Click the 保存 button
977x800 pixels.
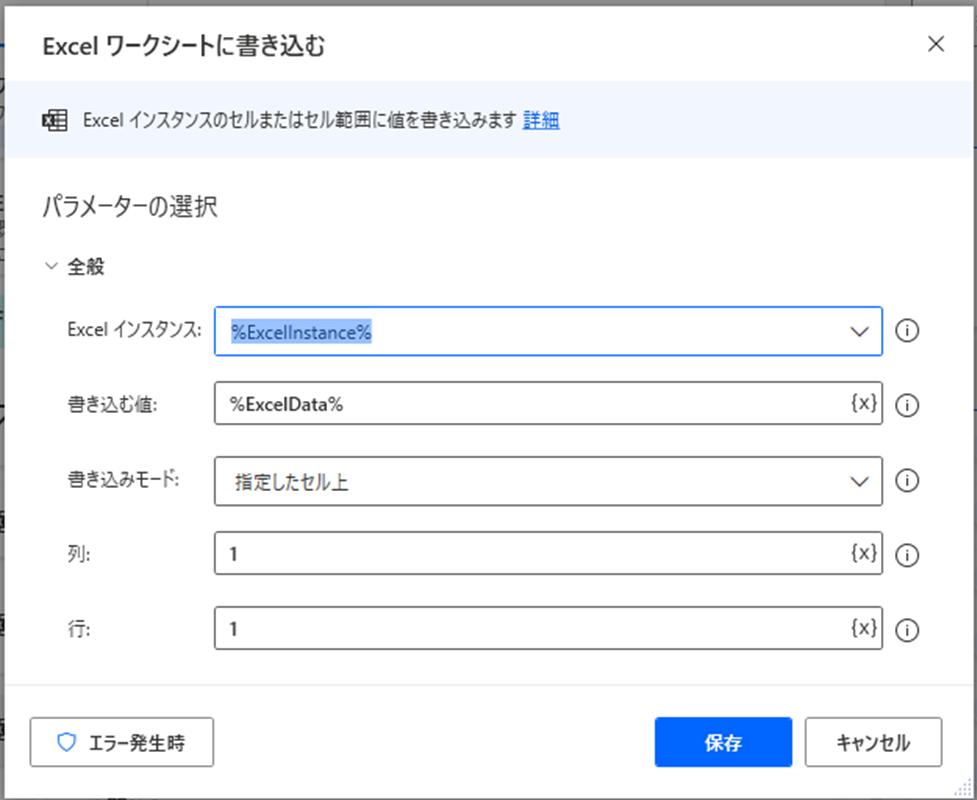[723, 742]
